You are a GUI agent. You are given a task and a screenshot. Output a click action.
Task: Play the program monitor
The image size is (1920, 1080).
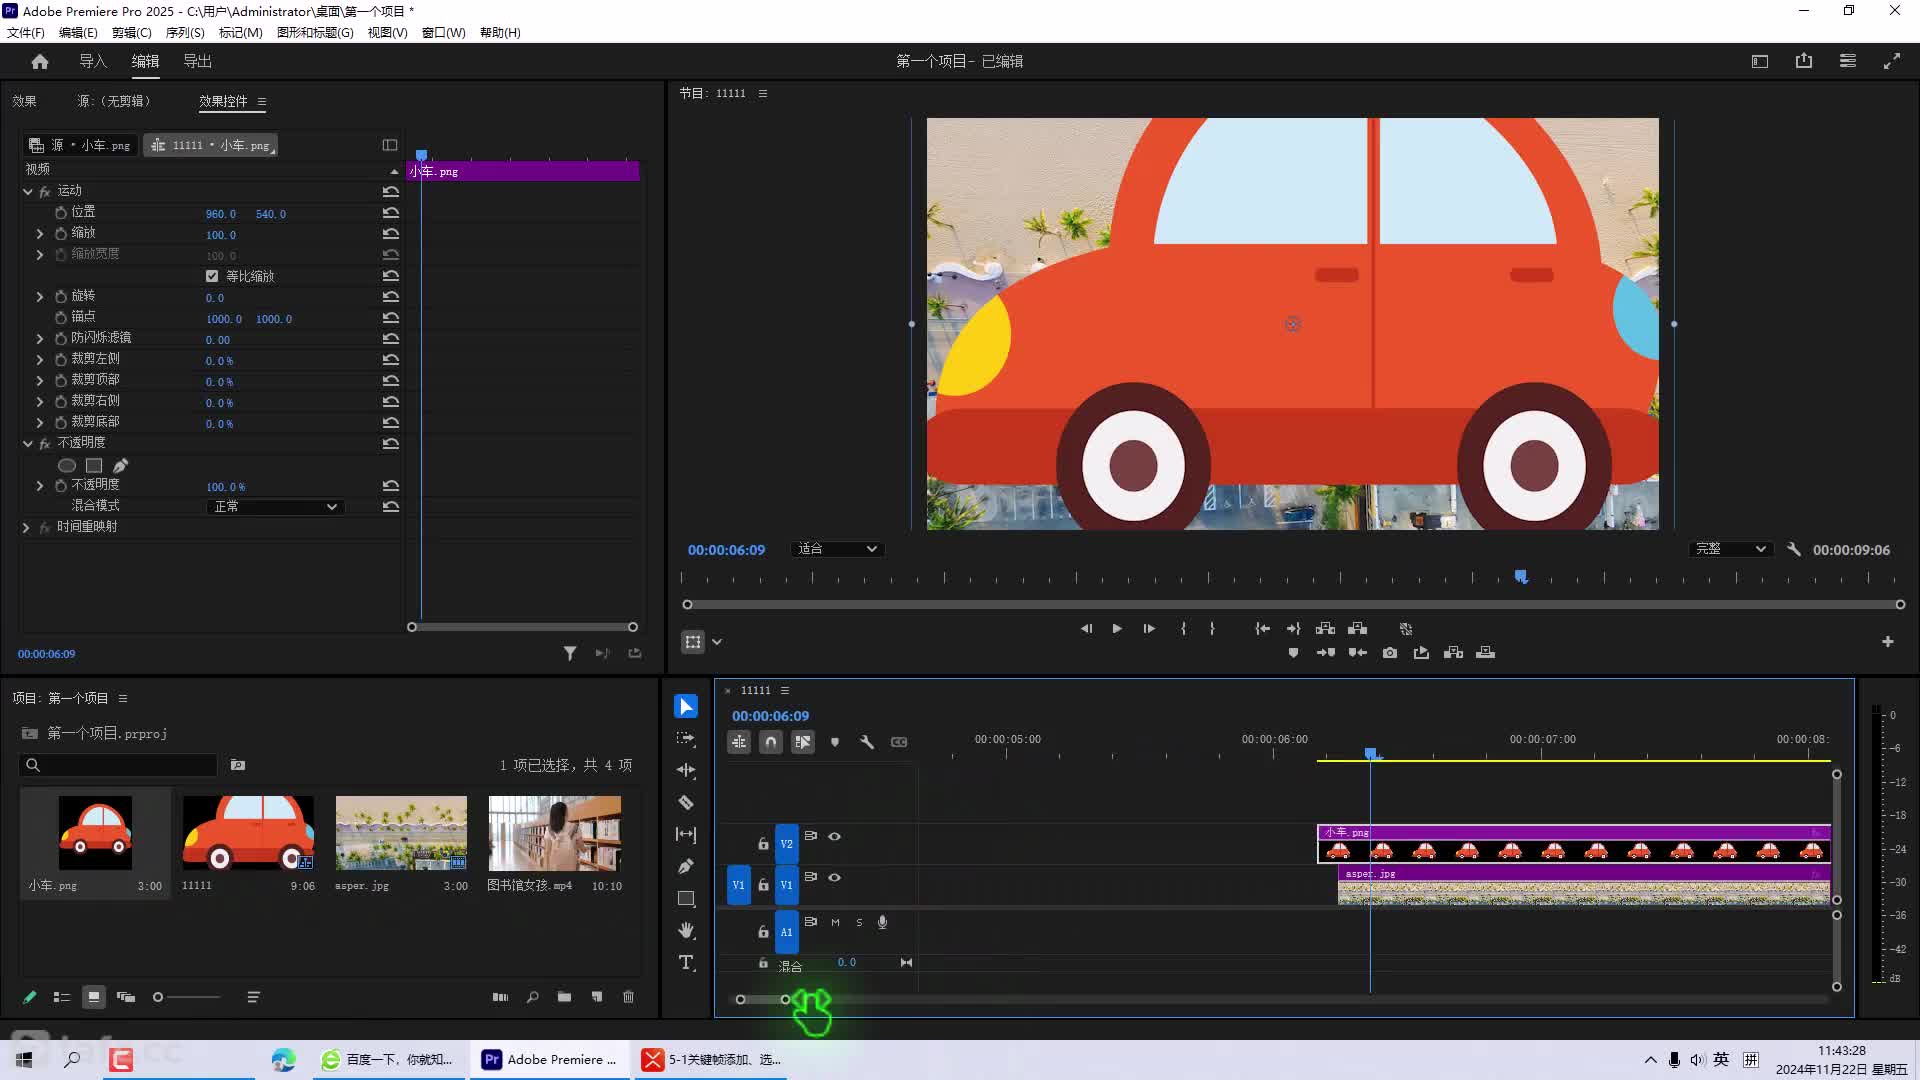coord(1117,629)
